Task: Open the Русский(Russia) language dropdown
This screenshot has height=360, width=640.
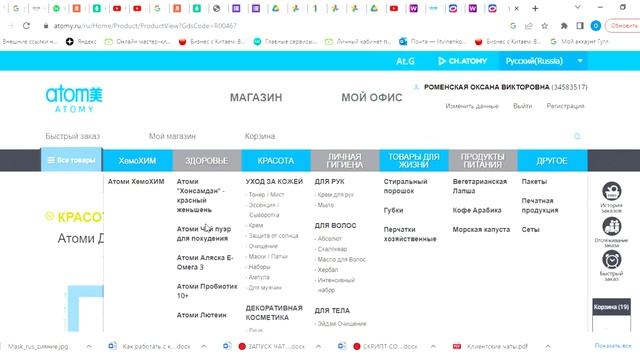Action: pos(543,61)
